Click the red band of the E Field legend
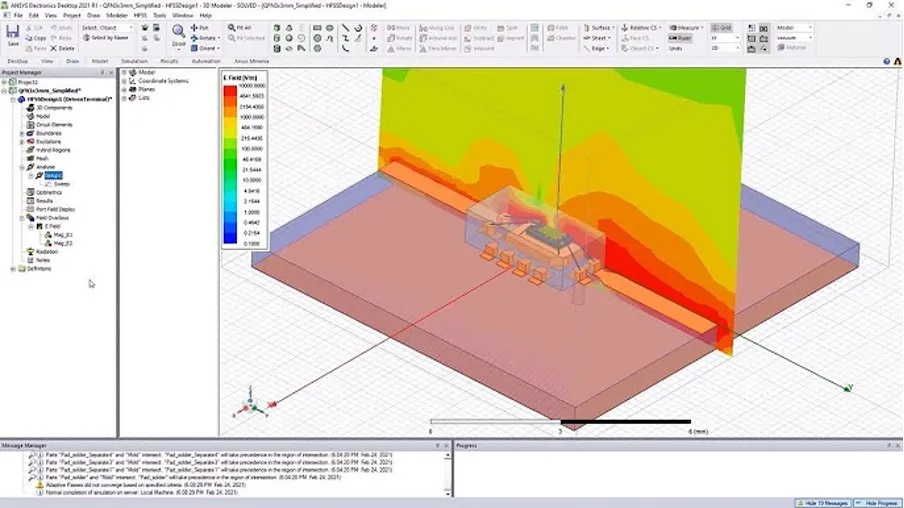The height and width of the screenshot is (508, 904). click(231, 93)
